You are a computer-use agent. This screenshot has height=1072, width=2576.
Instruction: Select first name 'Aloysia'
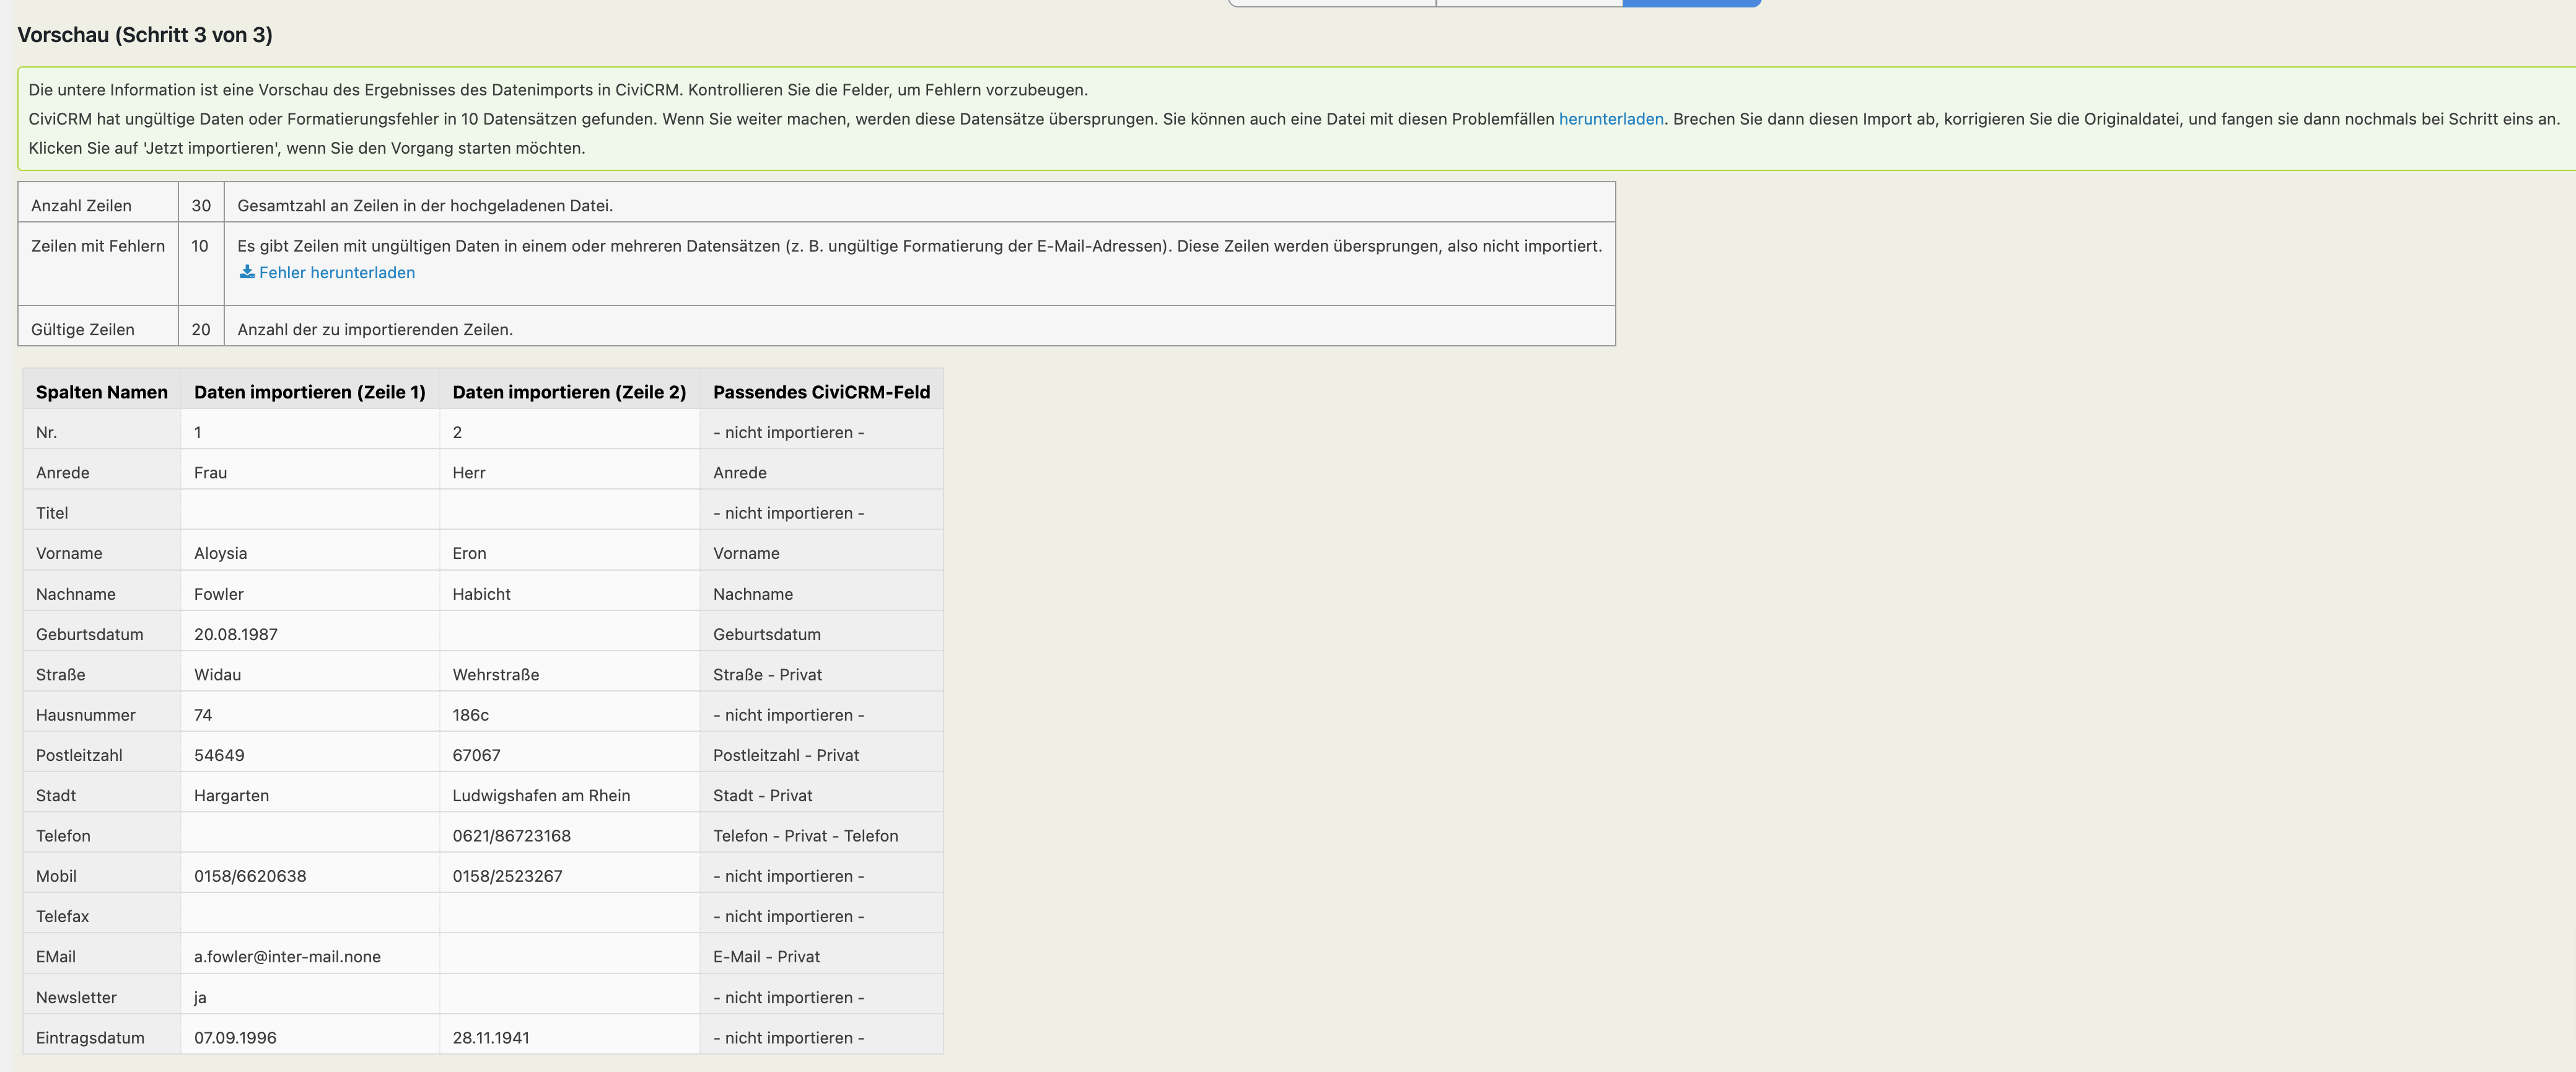(x=221, y=554)
